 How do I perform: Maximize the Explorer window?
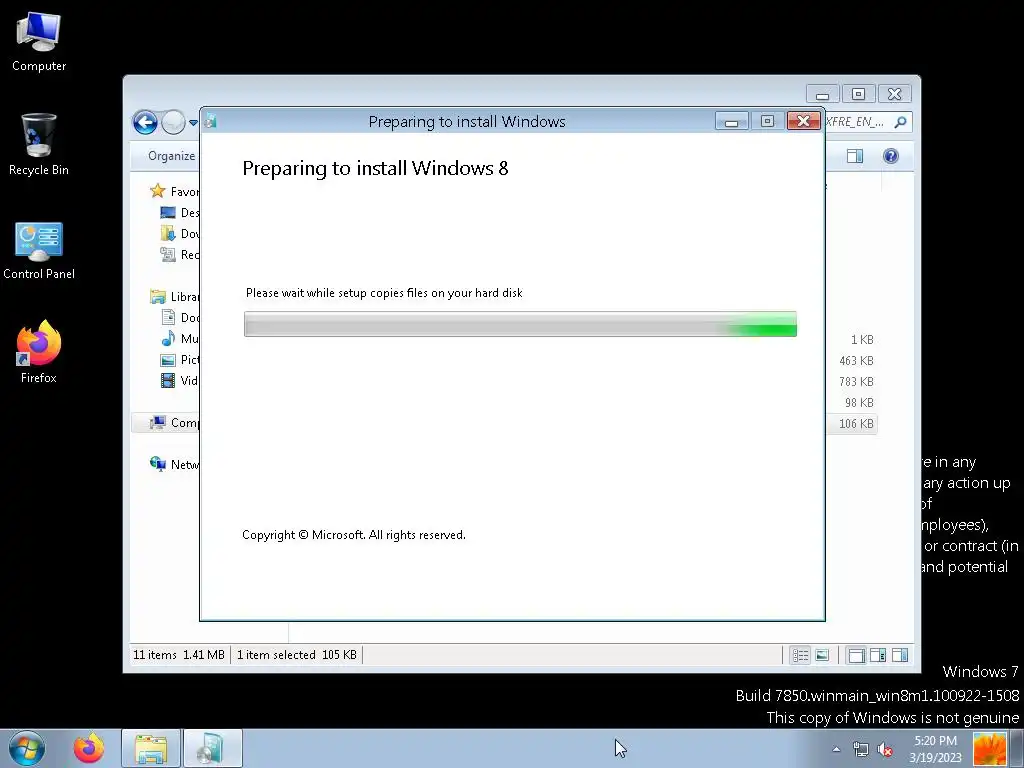(x=858, y=94)
